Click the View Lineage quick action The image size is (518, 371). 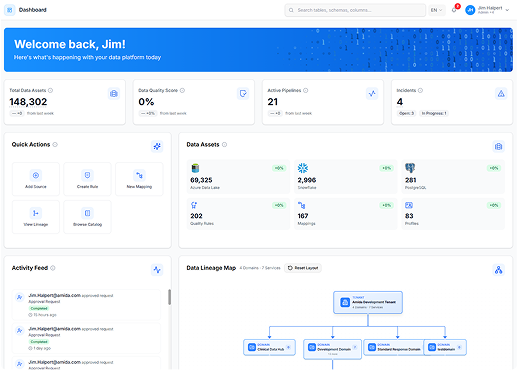click(36, 217)
